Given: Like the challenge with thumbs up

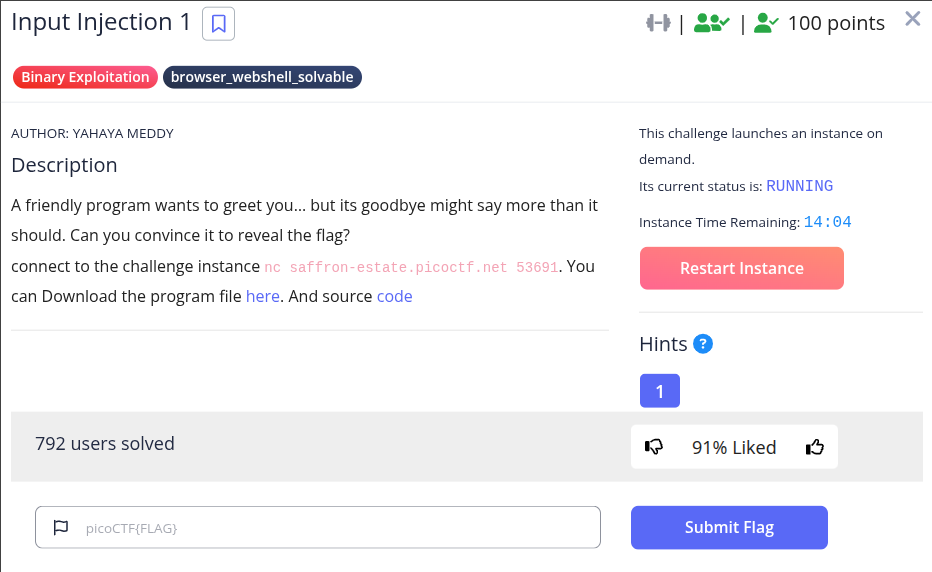Looking at the screenshot, I should (815, 447).
